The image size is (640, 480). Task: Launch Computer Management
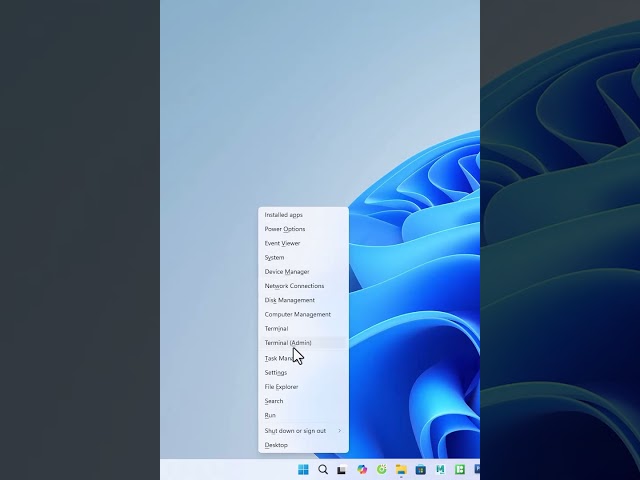(303, 314)
